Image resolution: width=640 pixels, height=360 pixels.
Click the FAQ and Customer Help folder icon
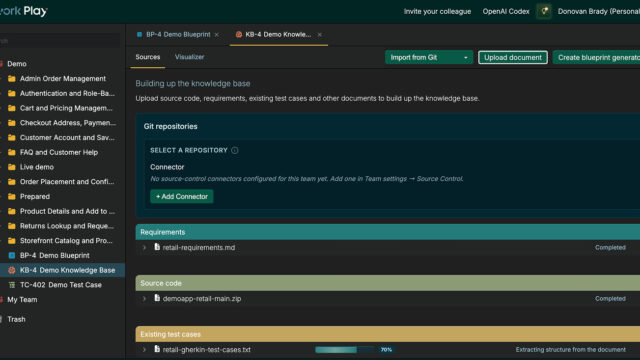click(12, 152)
